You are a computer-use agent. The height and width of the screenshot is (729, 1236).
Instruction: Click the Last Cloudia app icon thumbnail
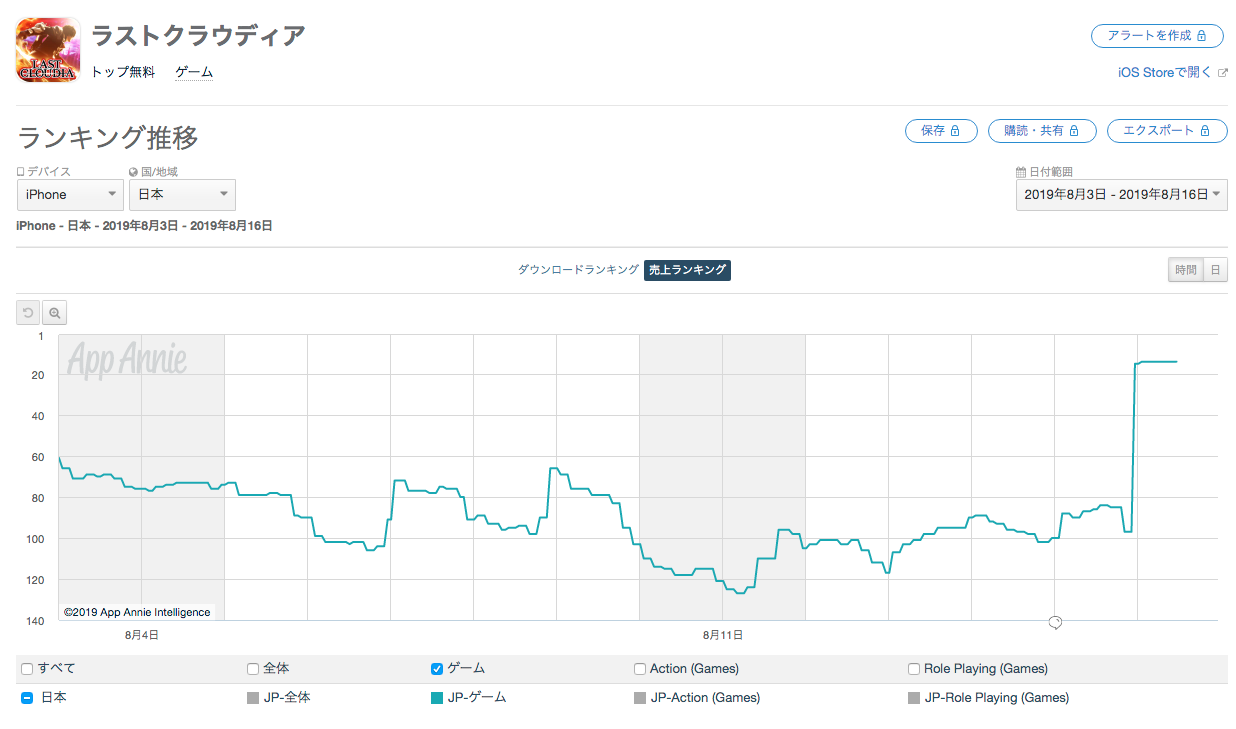[48, 49]
